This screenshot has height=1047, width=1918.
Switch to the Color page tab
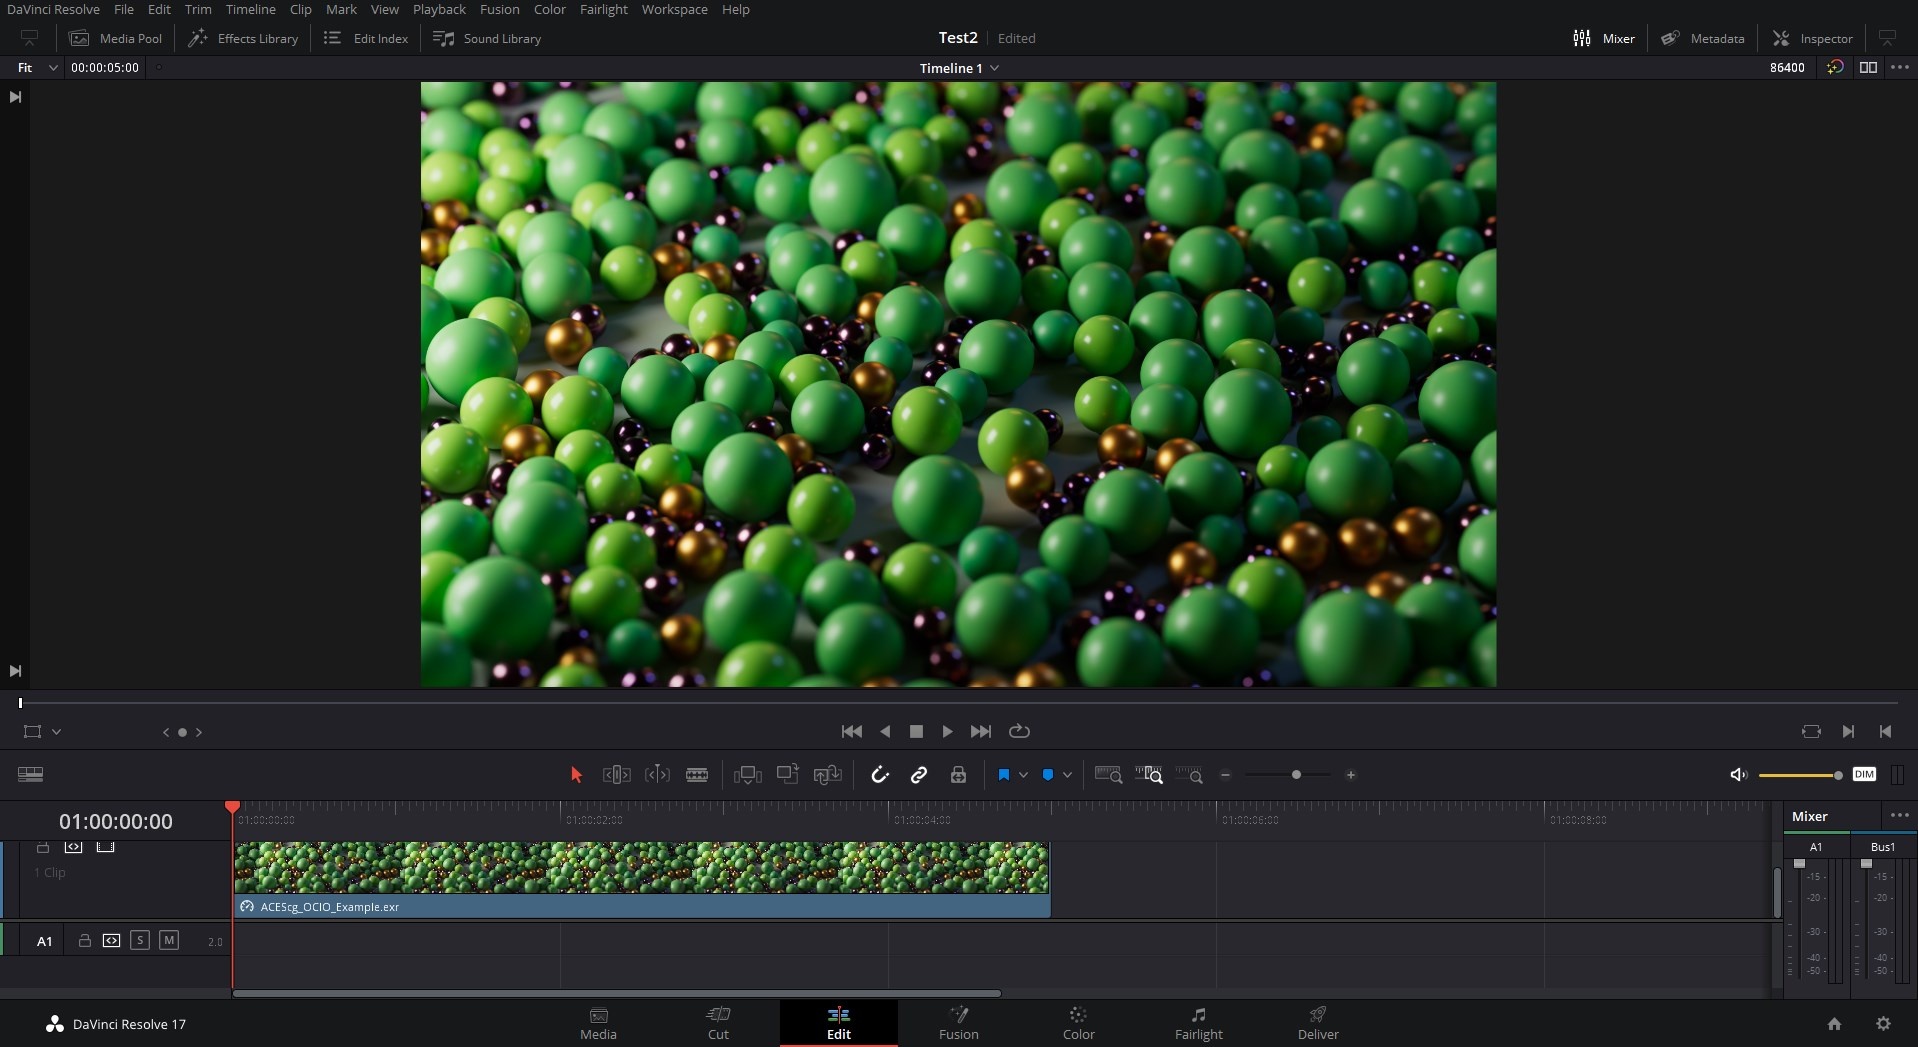click(x=1078, y=1023)
